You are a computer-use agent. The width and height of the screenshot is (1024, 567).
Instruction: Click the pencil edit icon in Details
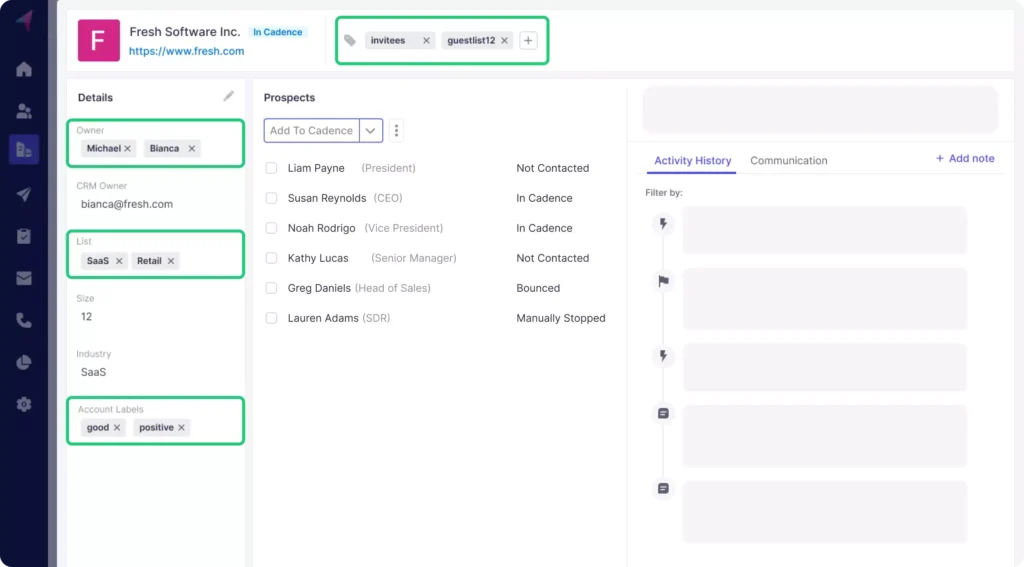(x=229, y=96)
